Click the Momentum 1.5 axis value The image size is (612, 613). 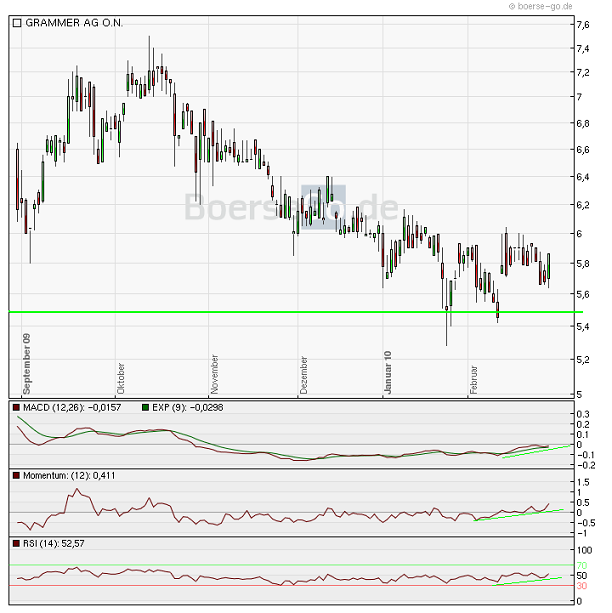pos(583,482)
